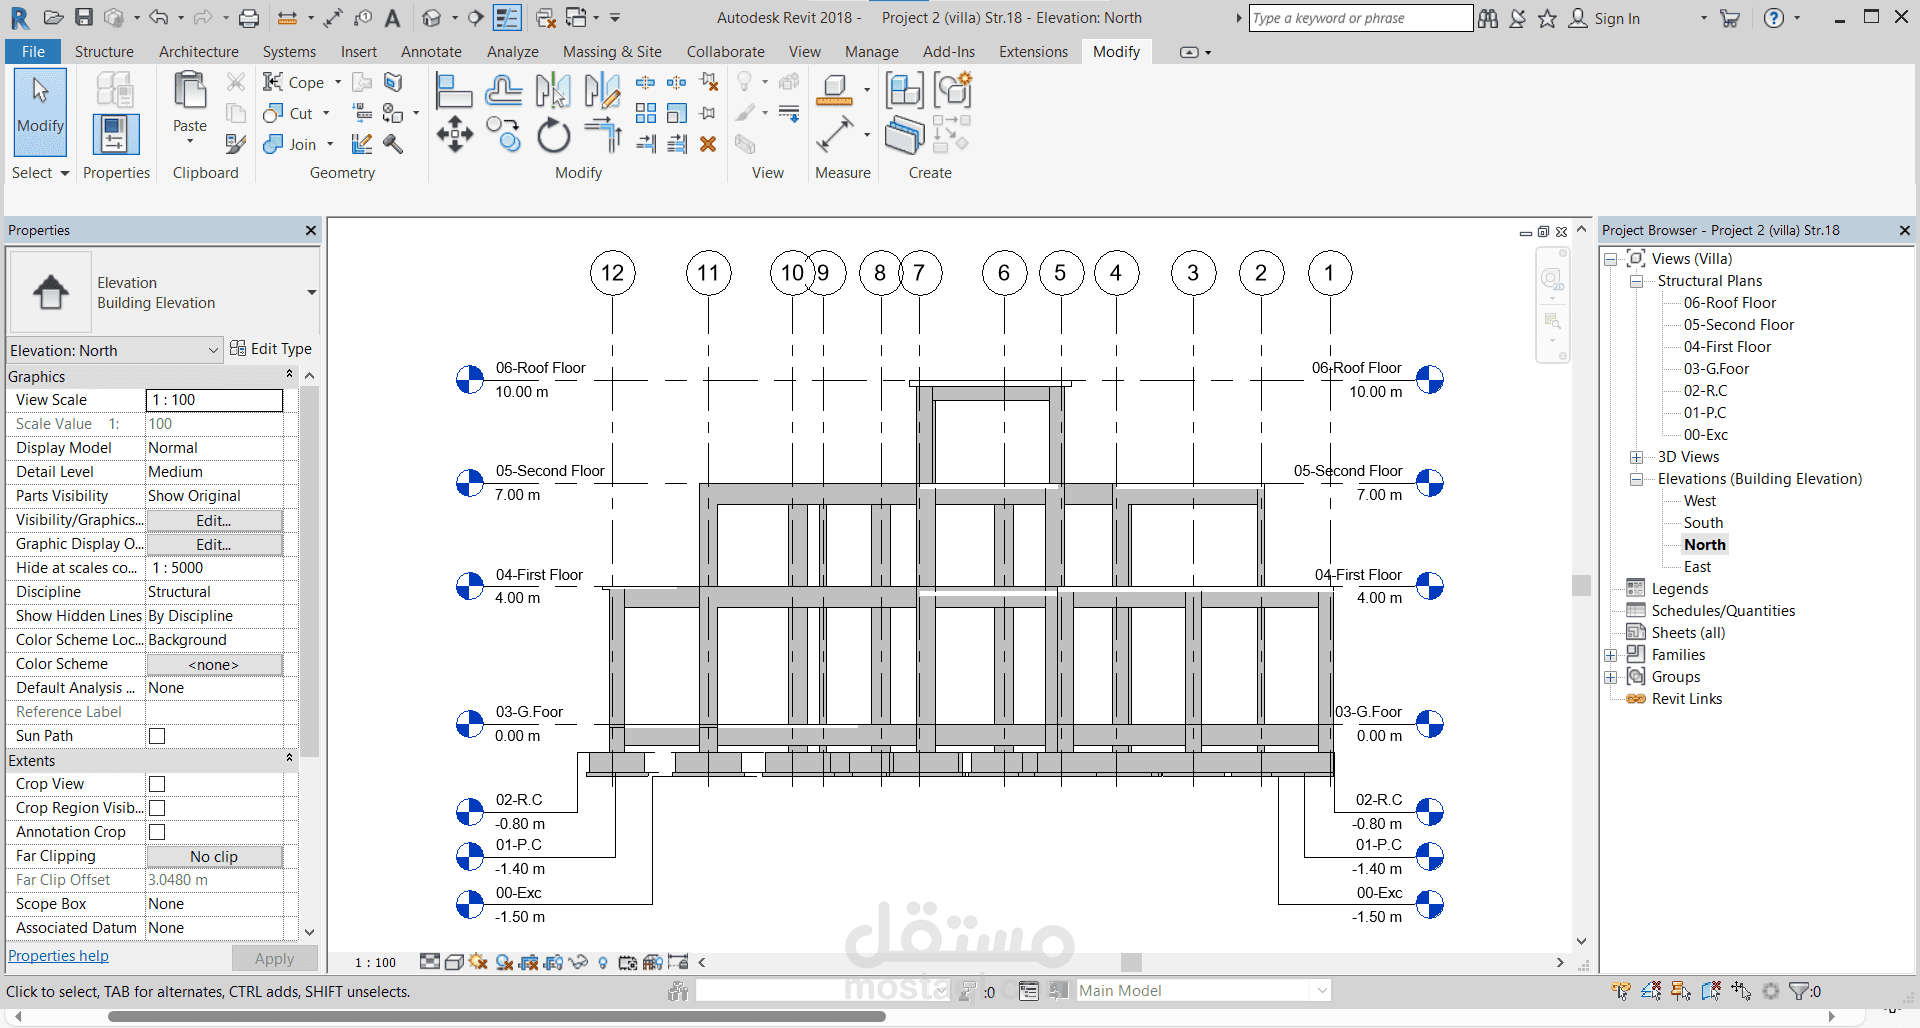This screenshot has height=1028, width=1920.
Task: Expand the Families node in Project Browser
Action: [1611, 655]
